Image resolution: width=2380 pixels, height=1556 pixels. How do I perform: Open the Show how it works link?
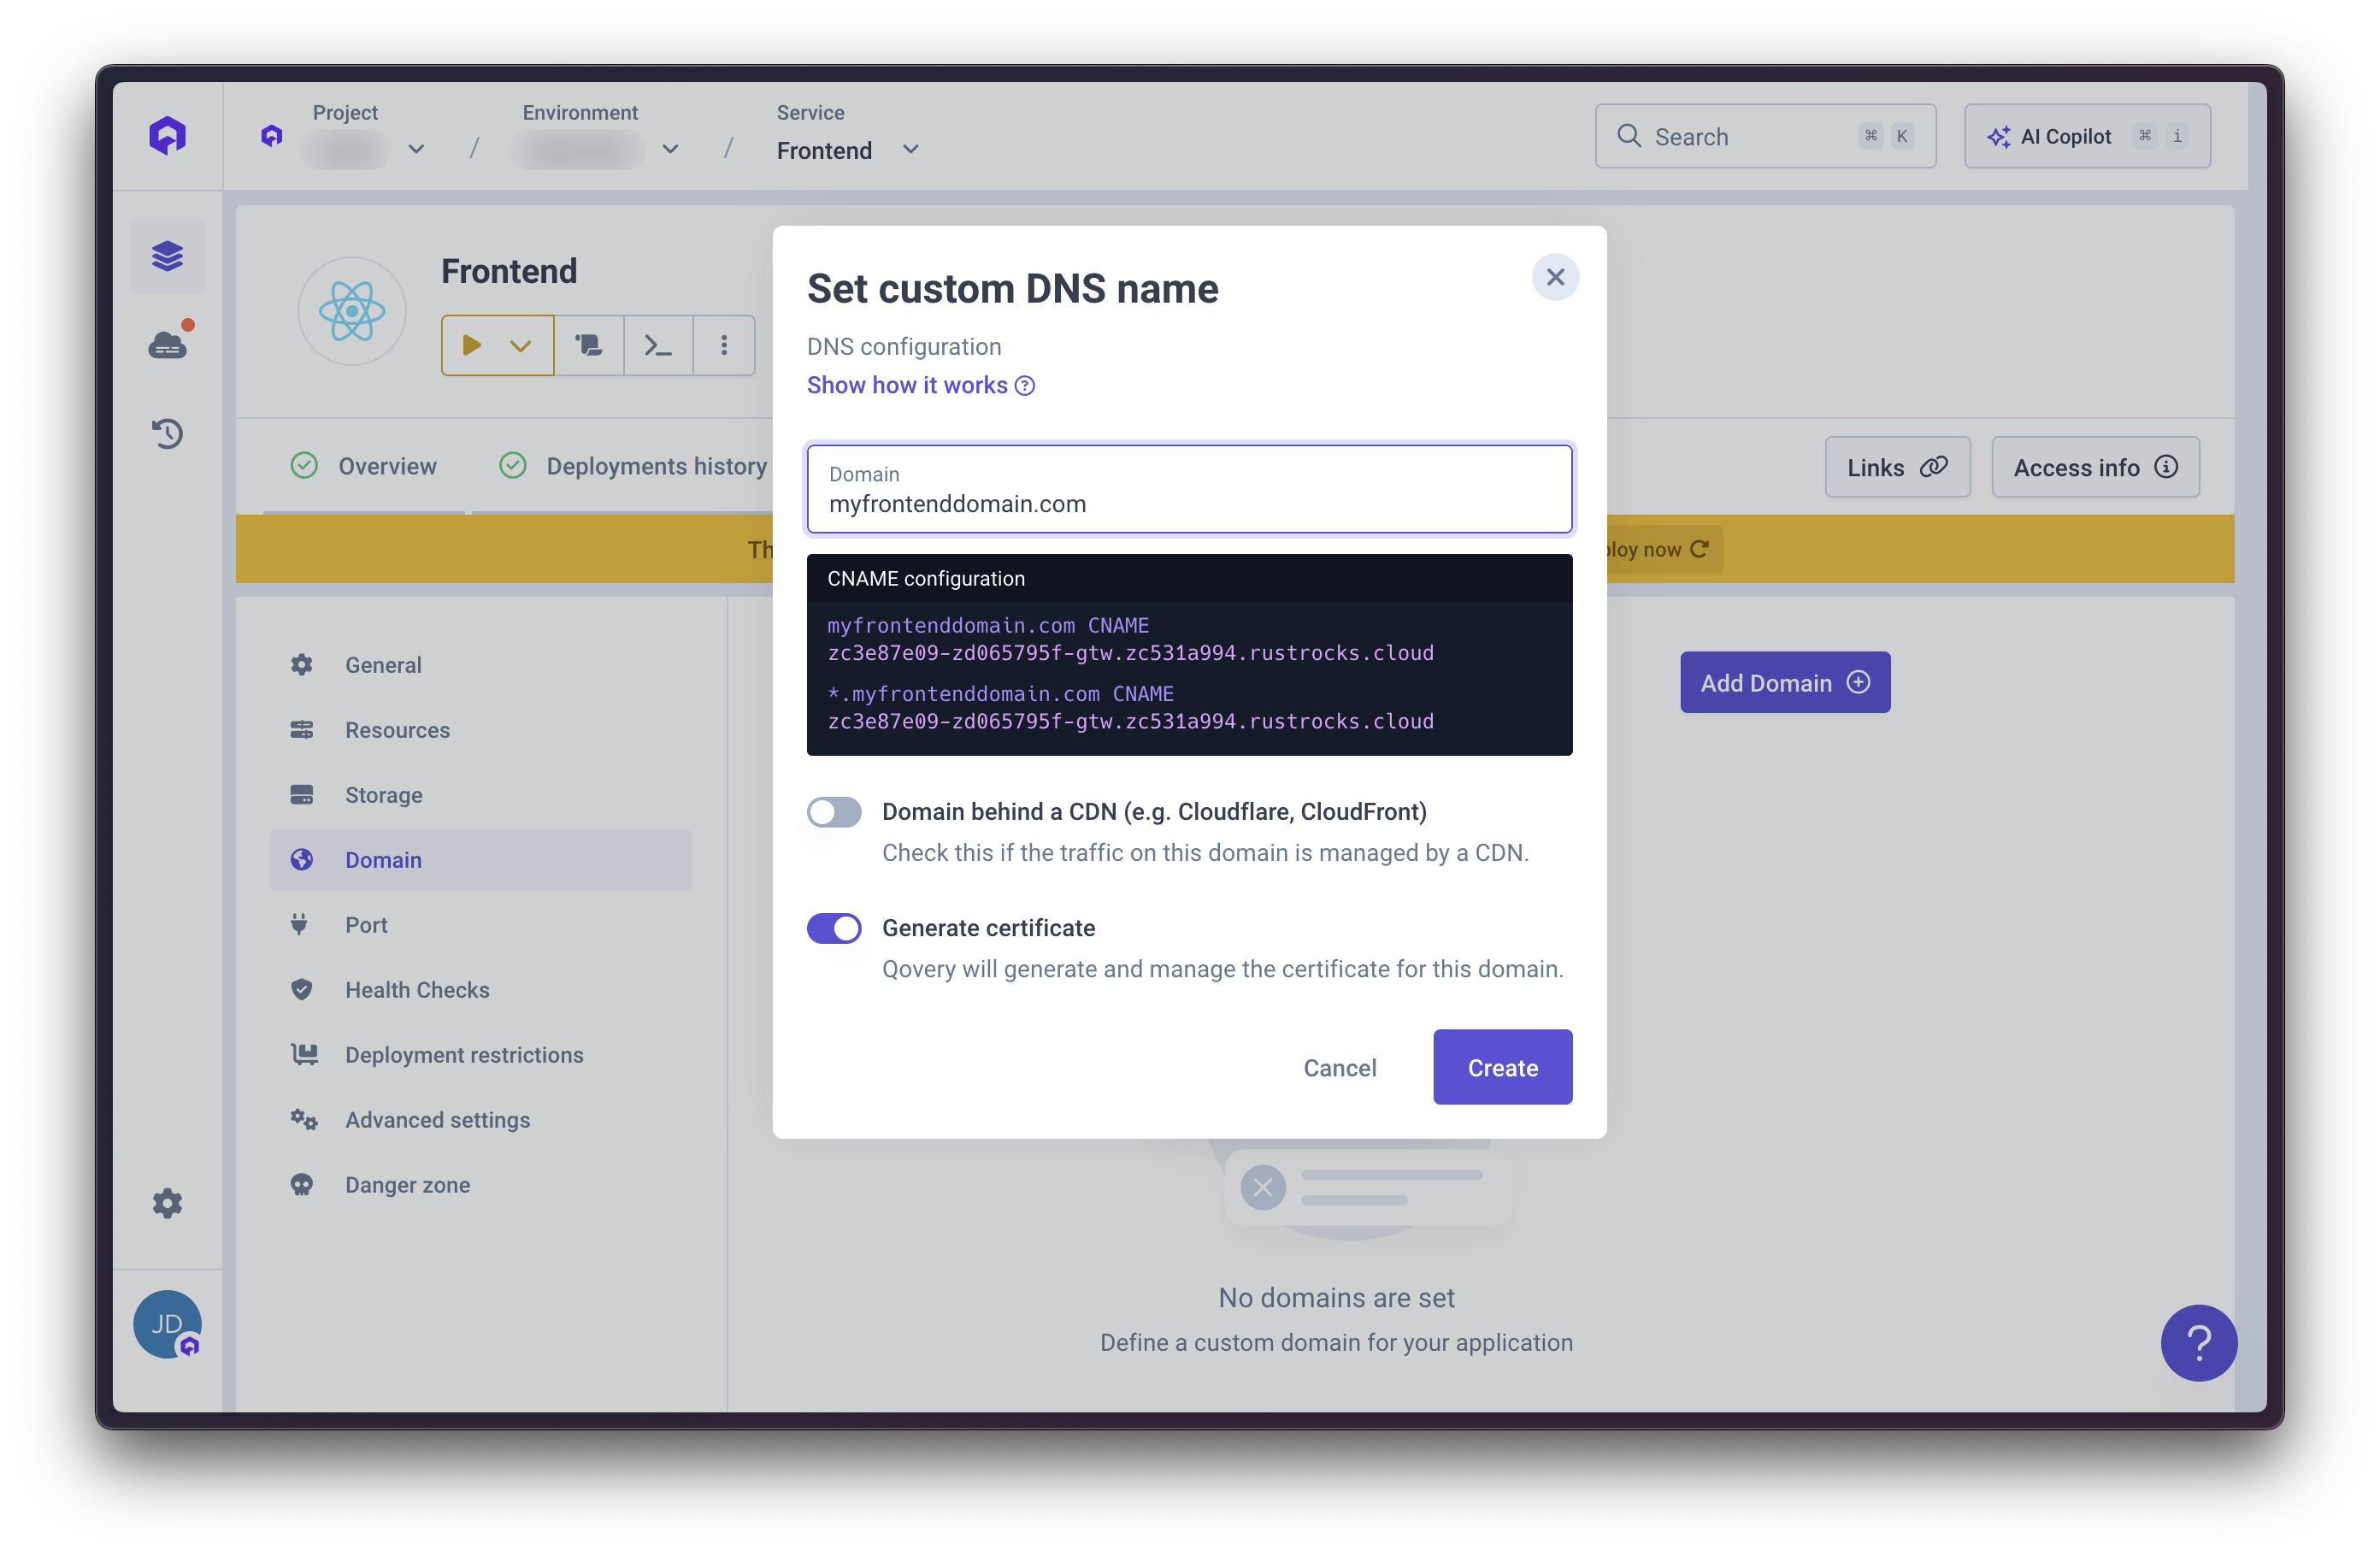pyautogui.click(x=906, y=385)
